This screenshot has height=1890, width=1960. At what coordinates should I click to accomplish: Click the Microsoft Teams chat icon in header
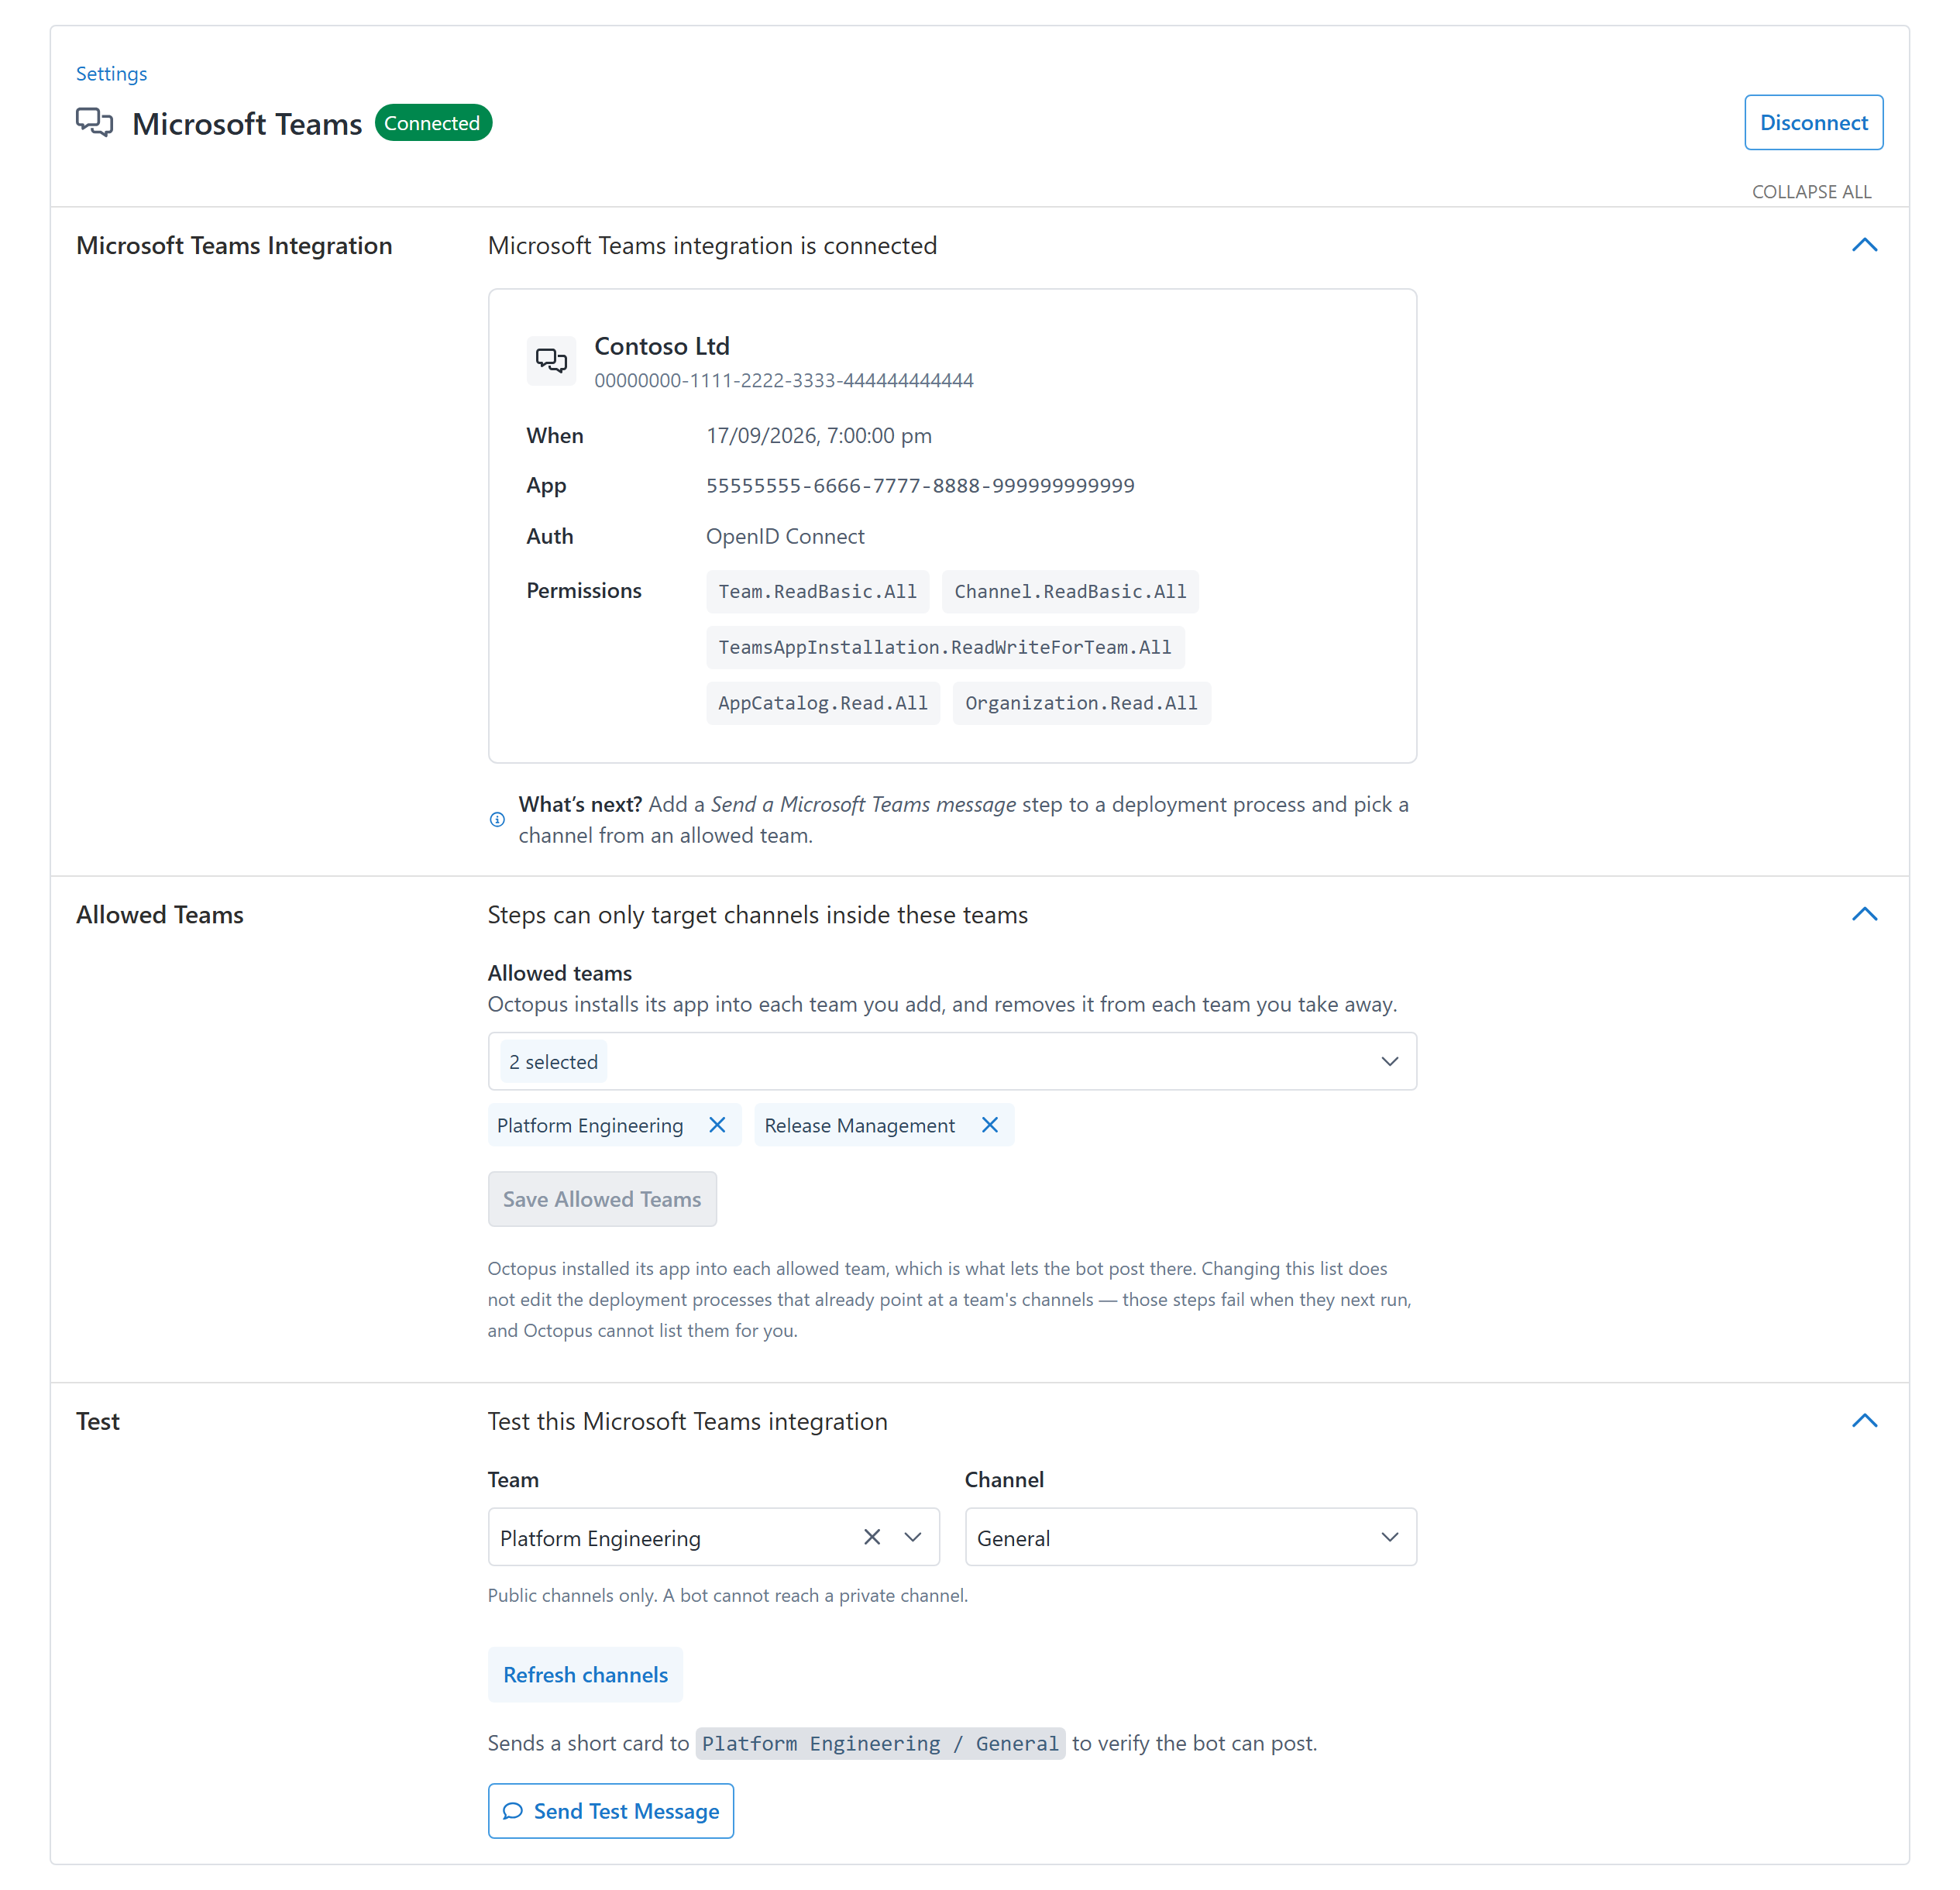click(x=95, y=123)
